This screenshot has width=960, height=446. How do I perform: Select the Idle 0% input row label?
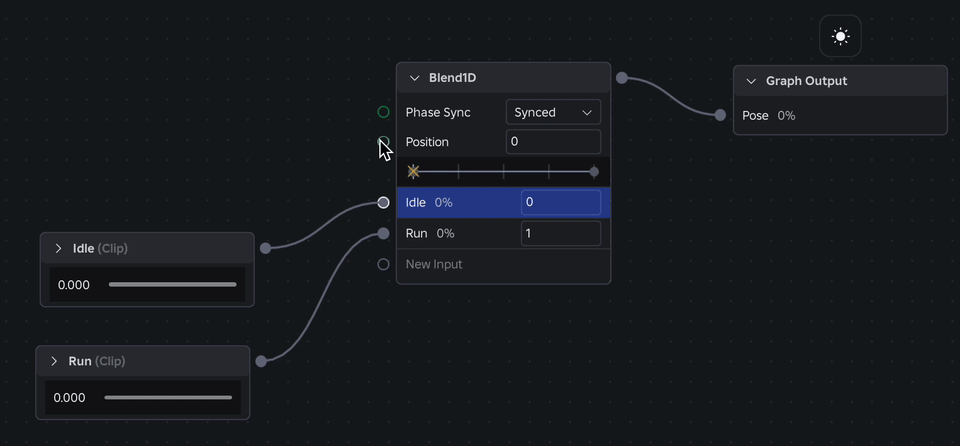click(x=429, y=202)
